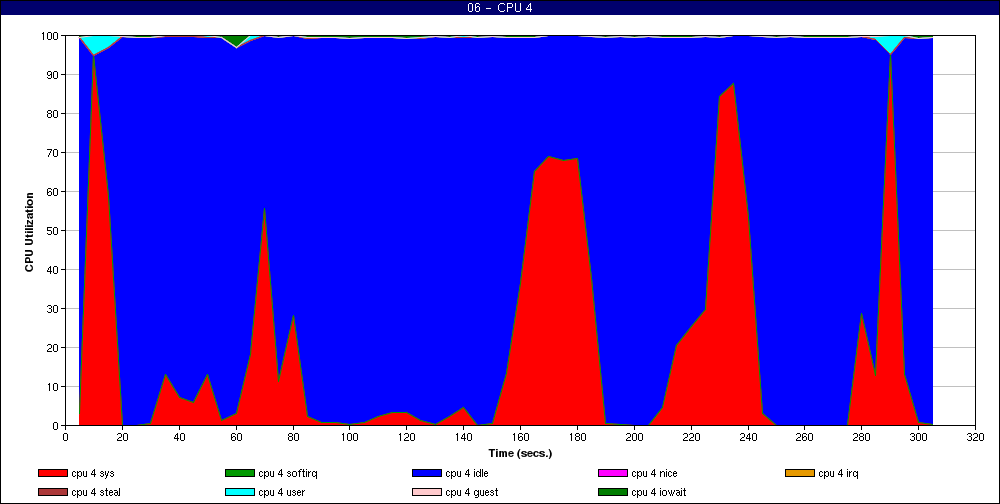1000x504 pixels.
Task: Click the red sys peak near 235 seconds
Action: pyautogui.click(x=733, y=85)
